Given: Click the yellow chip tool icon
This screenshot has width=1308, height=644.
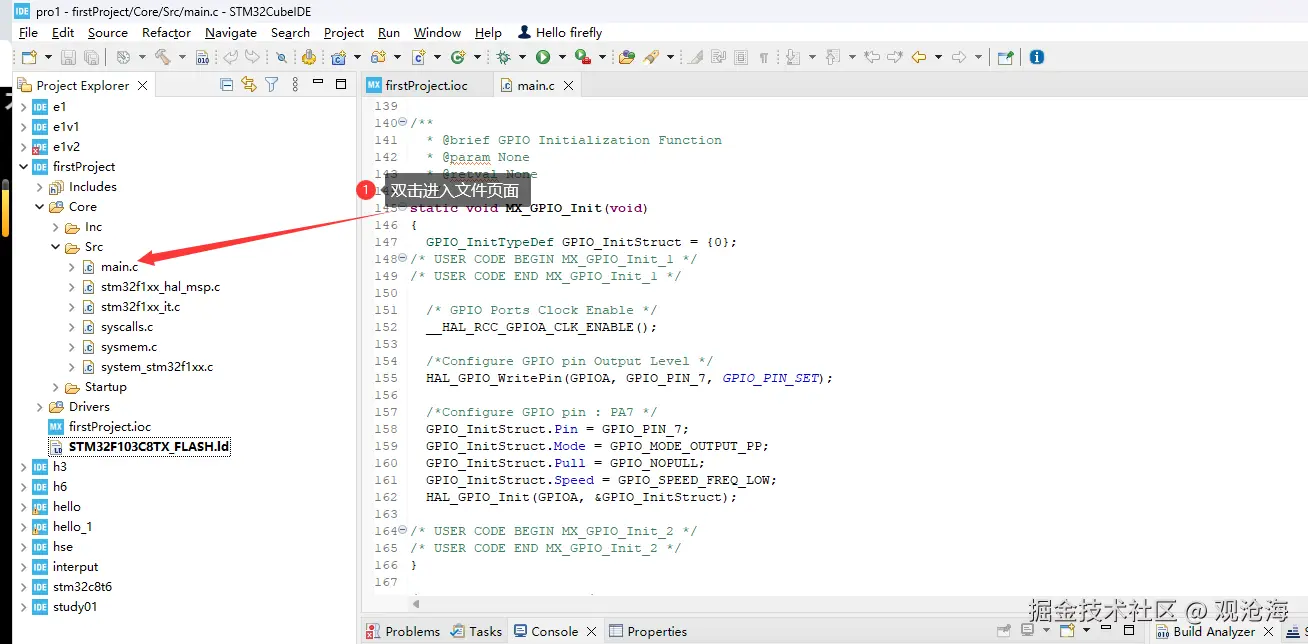Looking at the screenshot, I should click(309, 58).
